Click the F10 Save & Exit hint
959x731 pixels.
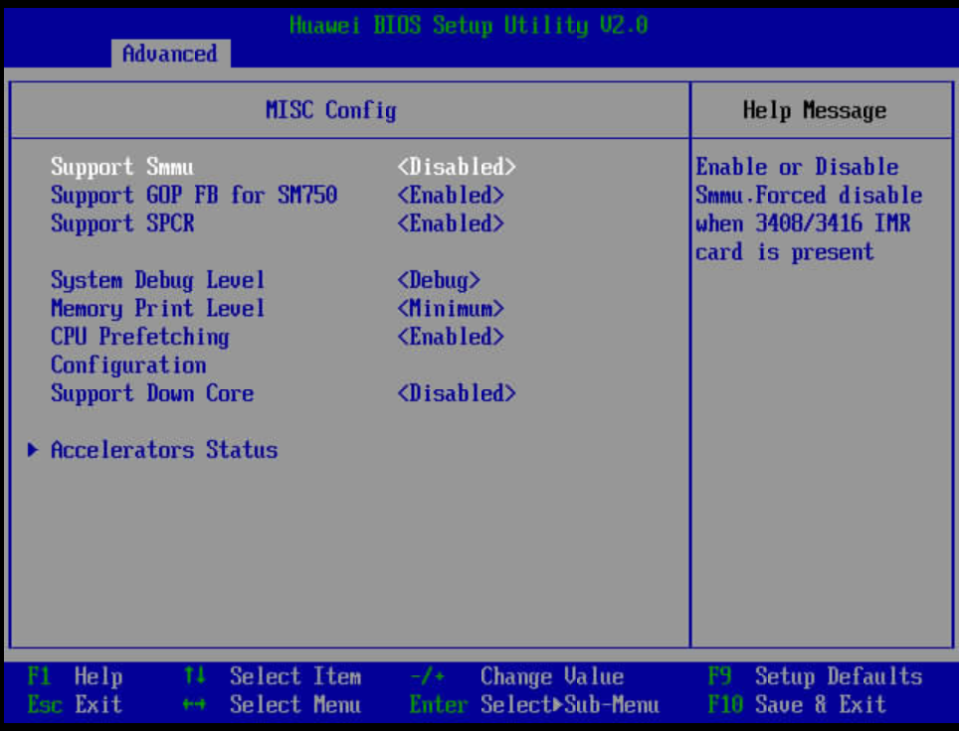(797, 705)
